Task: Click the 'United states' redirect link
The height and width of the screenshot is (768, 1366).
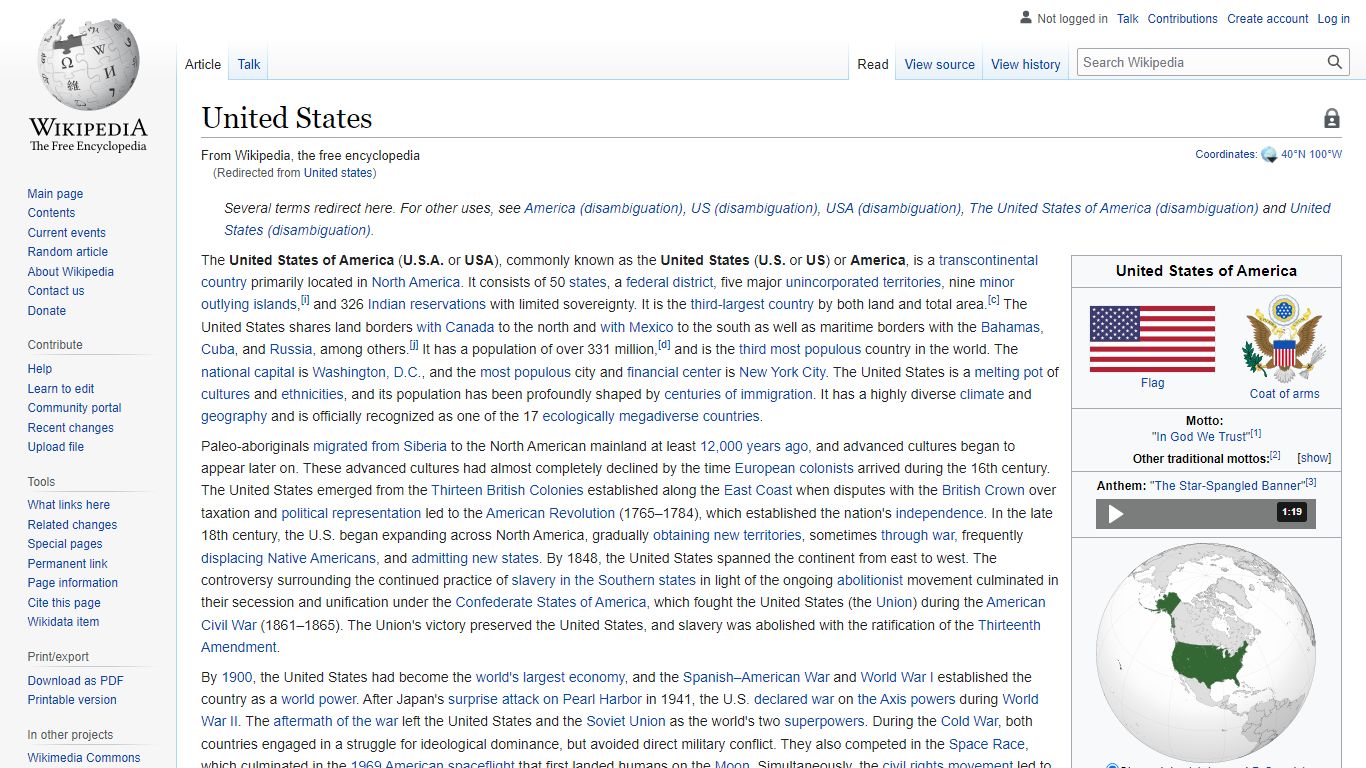Action: (338, 173)
